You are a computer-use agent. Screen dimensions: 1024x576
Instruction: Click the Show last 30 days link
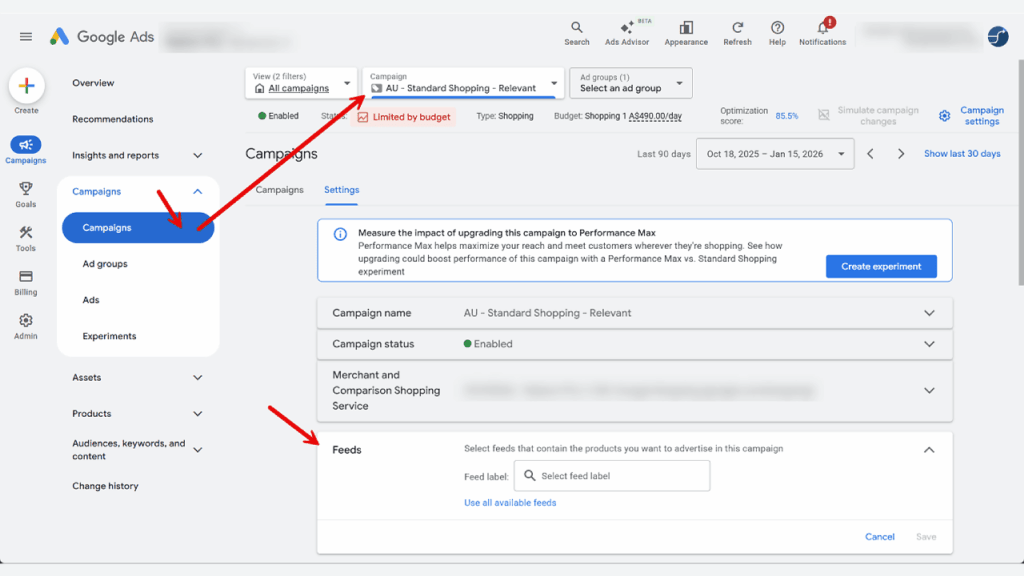962,153
